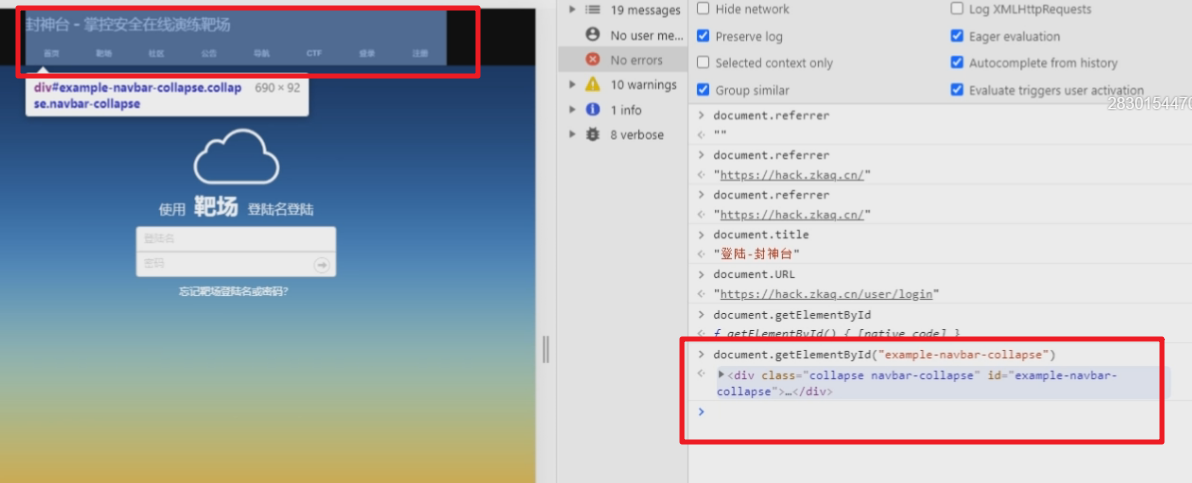Click the "登陆-封神台" title result string
This screenshot has width=1192, height=483.
coord(757,254)
